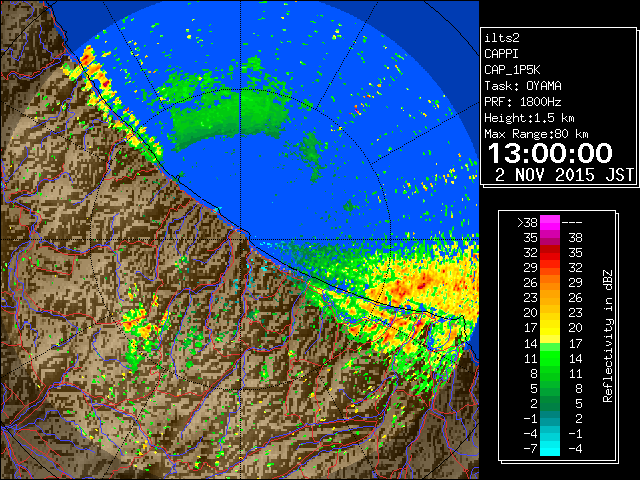Click the '2 NOV 2015 JST' date
Screen dimensions: 640x480
(564, 175)
